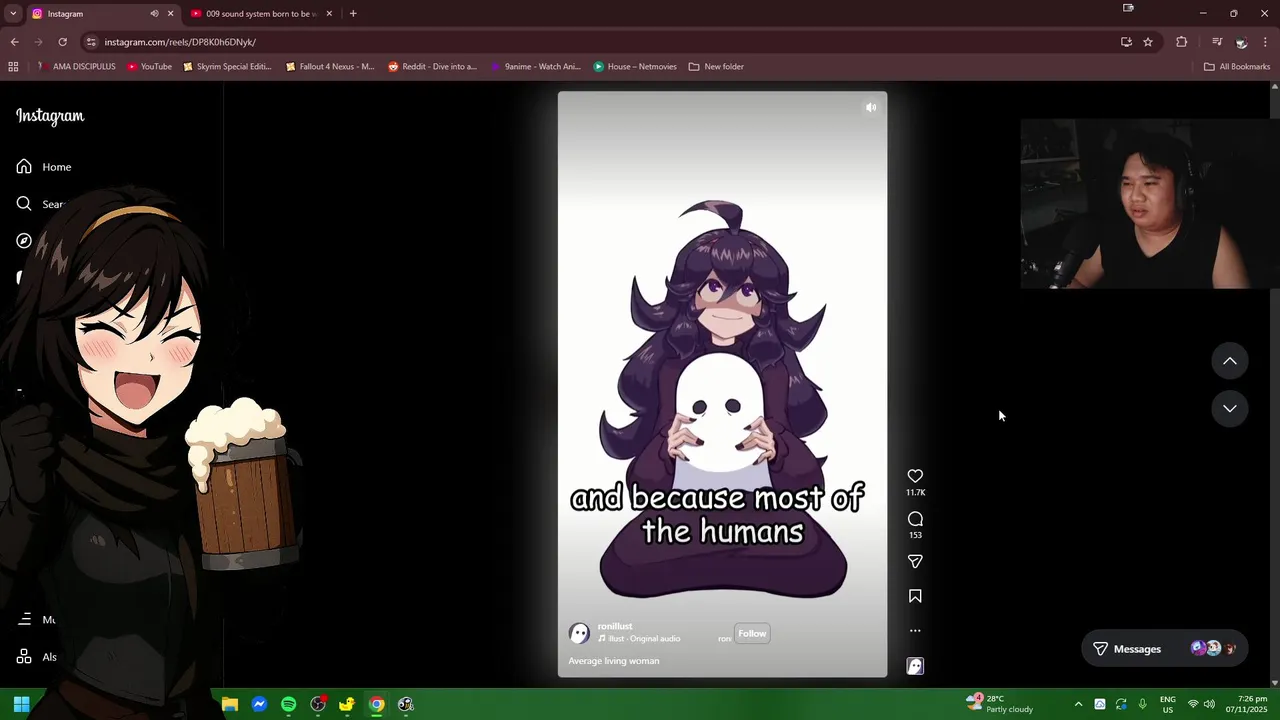The width and height of the screenshot is (1280, 720).
Task: Open Explore compass icon in the sidebar
Action: tap(24, 241)
